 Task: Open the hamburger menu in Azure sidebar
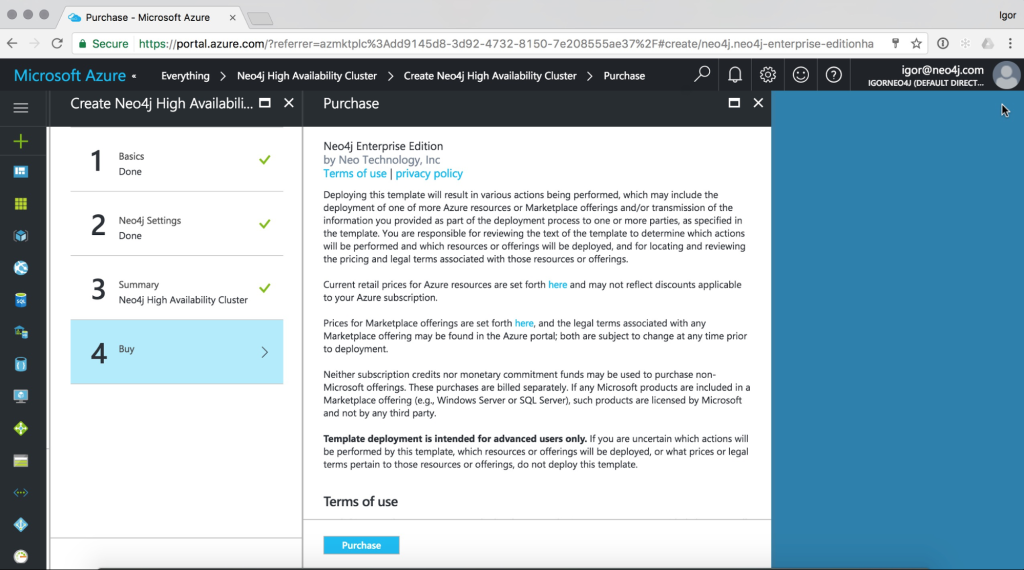coord(21,108)
